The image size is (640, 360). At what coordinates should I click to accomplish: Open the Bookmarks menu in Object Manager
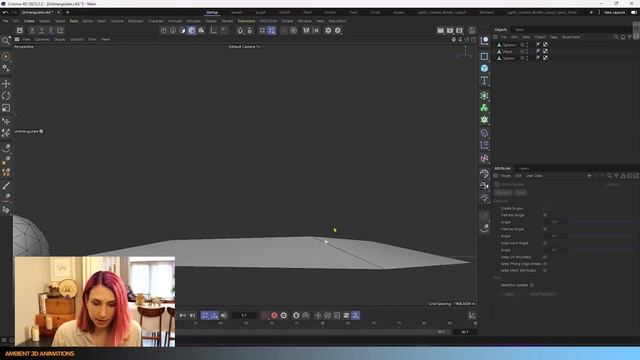571,37
